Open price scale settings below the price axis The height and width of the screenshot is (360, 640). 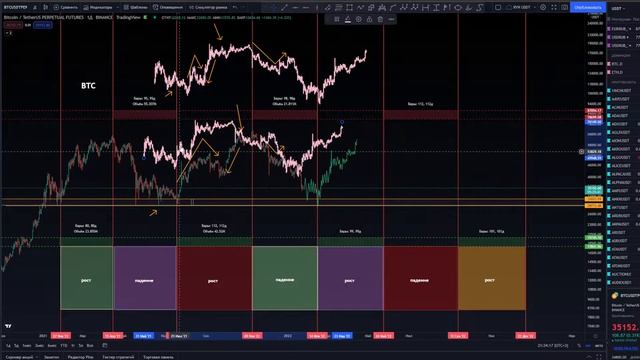596,336
